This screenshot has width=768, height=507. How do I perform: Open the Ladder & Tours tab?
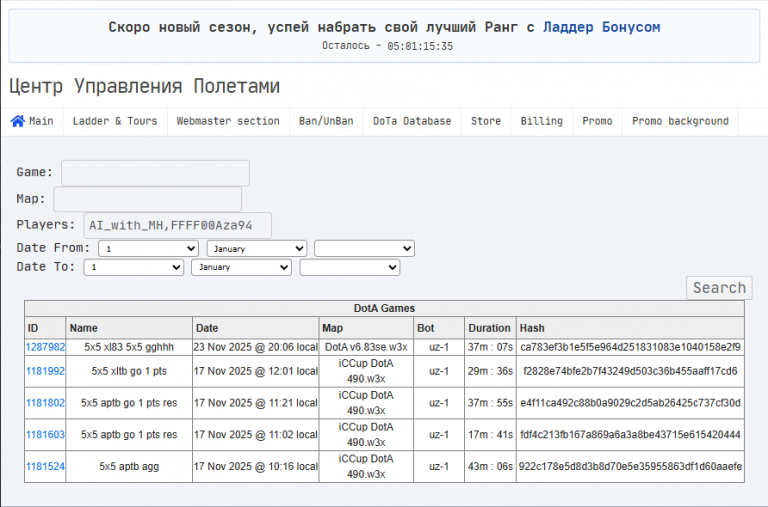click(115, 121)
